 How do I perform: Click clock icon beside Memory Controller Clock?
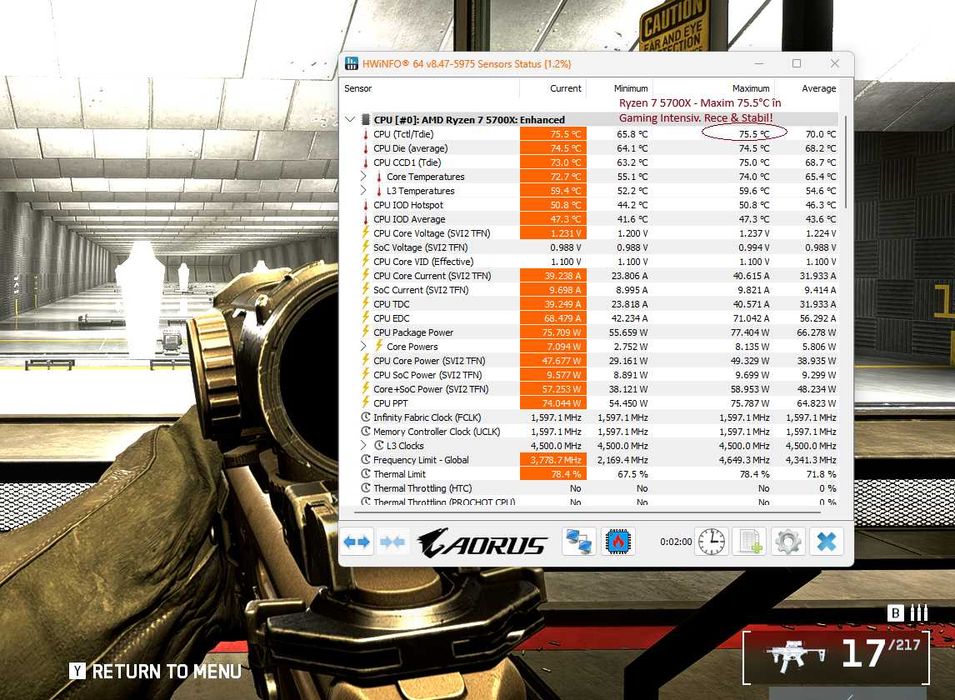pos(365,431)
